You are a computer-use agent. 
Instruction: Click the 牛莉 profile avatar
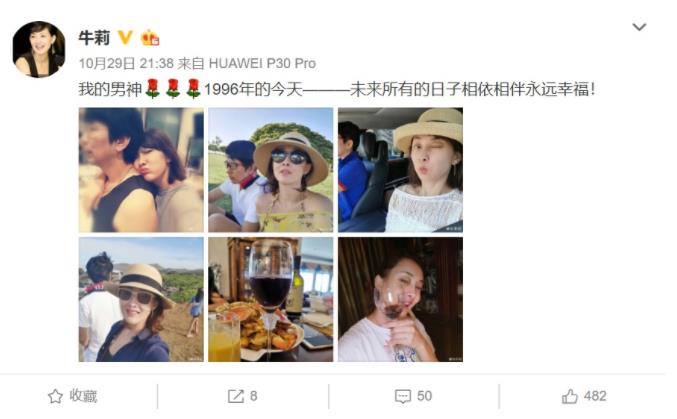(x=39, y=49)
